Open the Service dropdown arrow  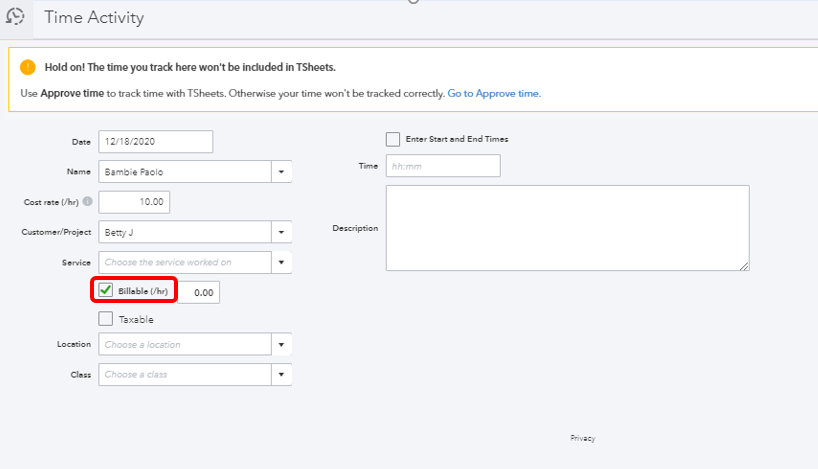pyautogui.click(x=282, y=263)
